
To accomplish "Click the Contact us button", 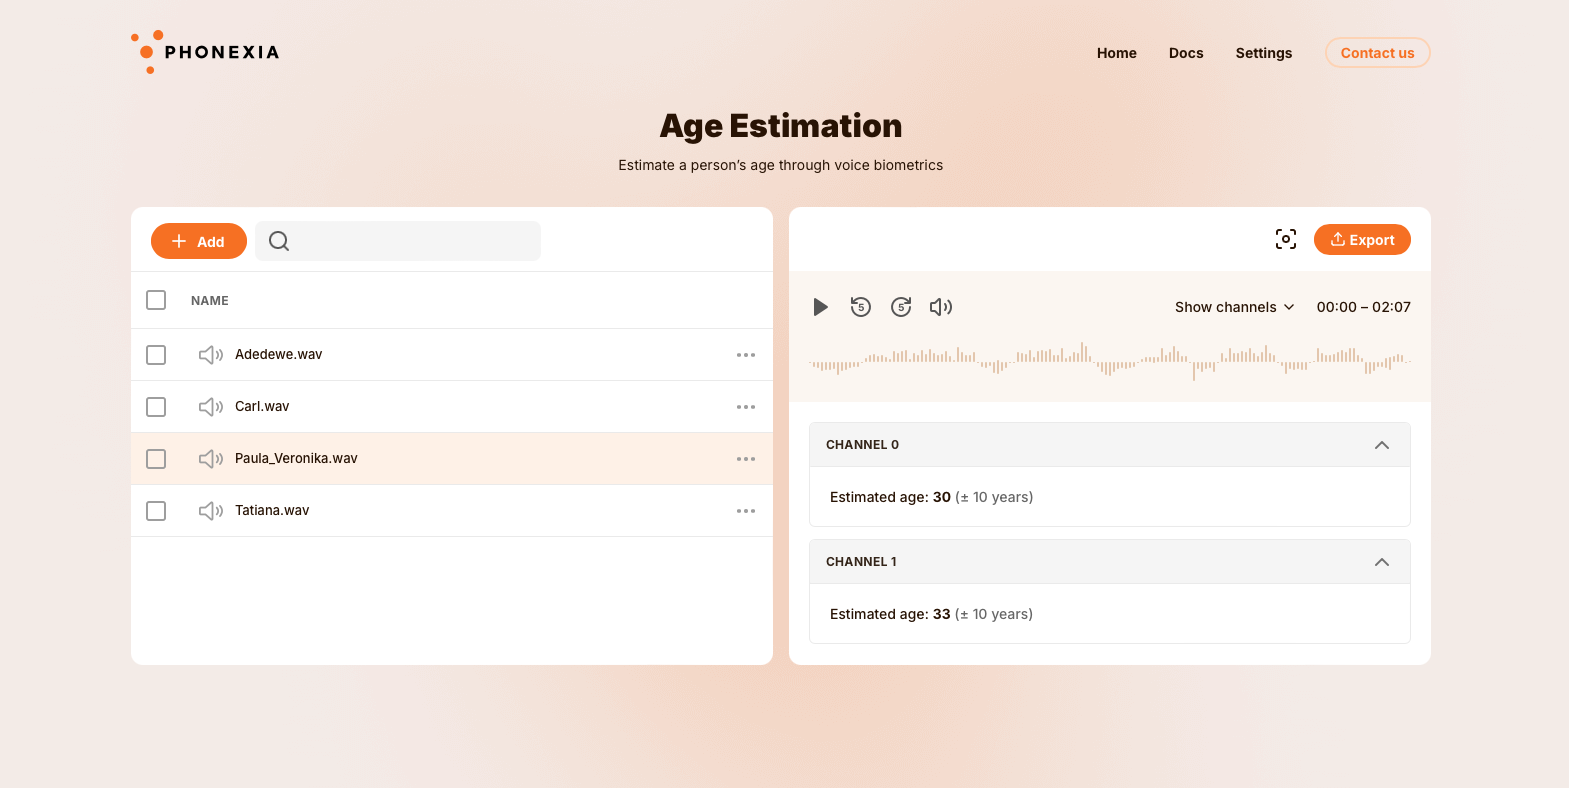I will pyautogui.click(x=1378, y=53).
